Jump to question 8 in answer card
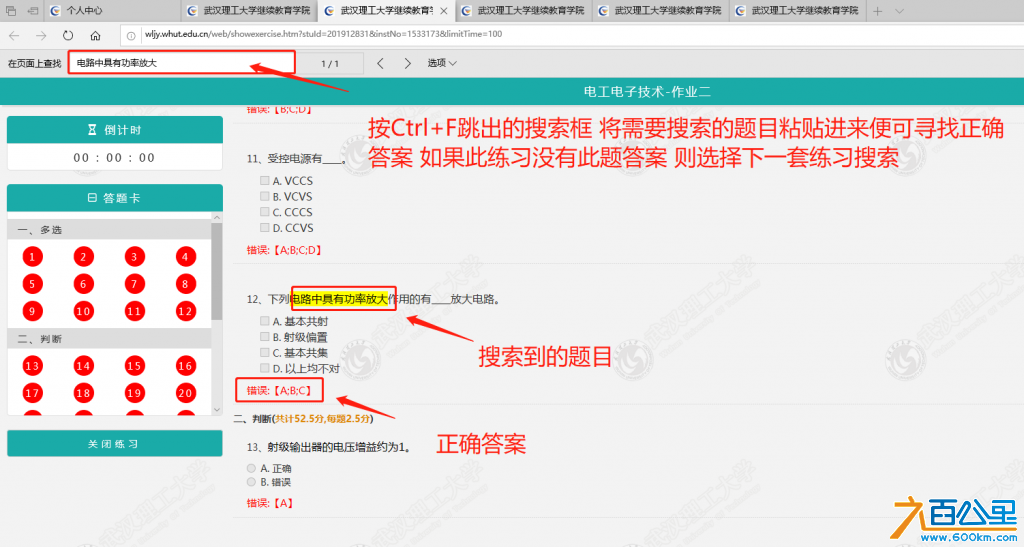Viewport: 1024px width, 547px height. point(185,284)
